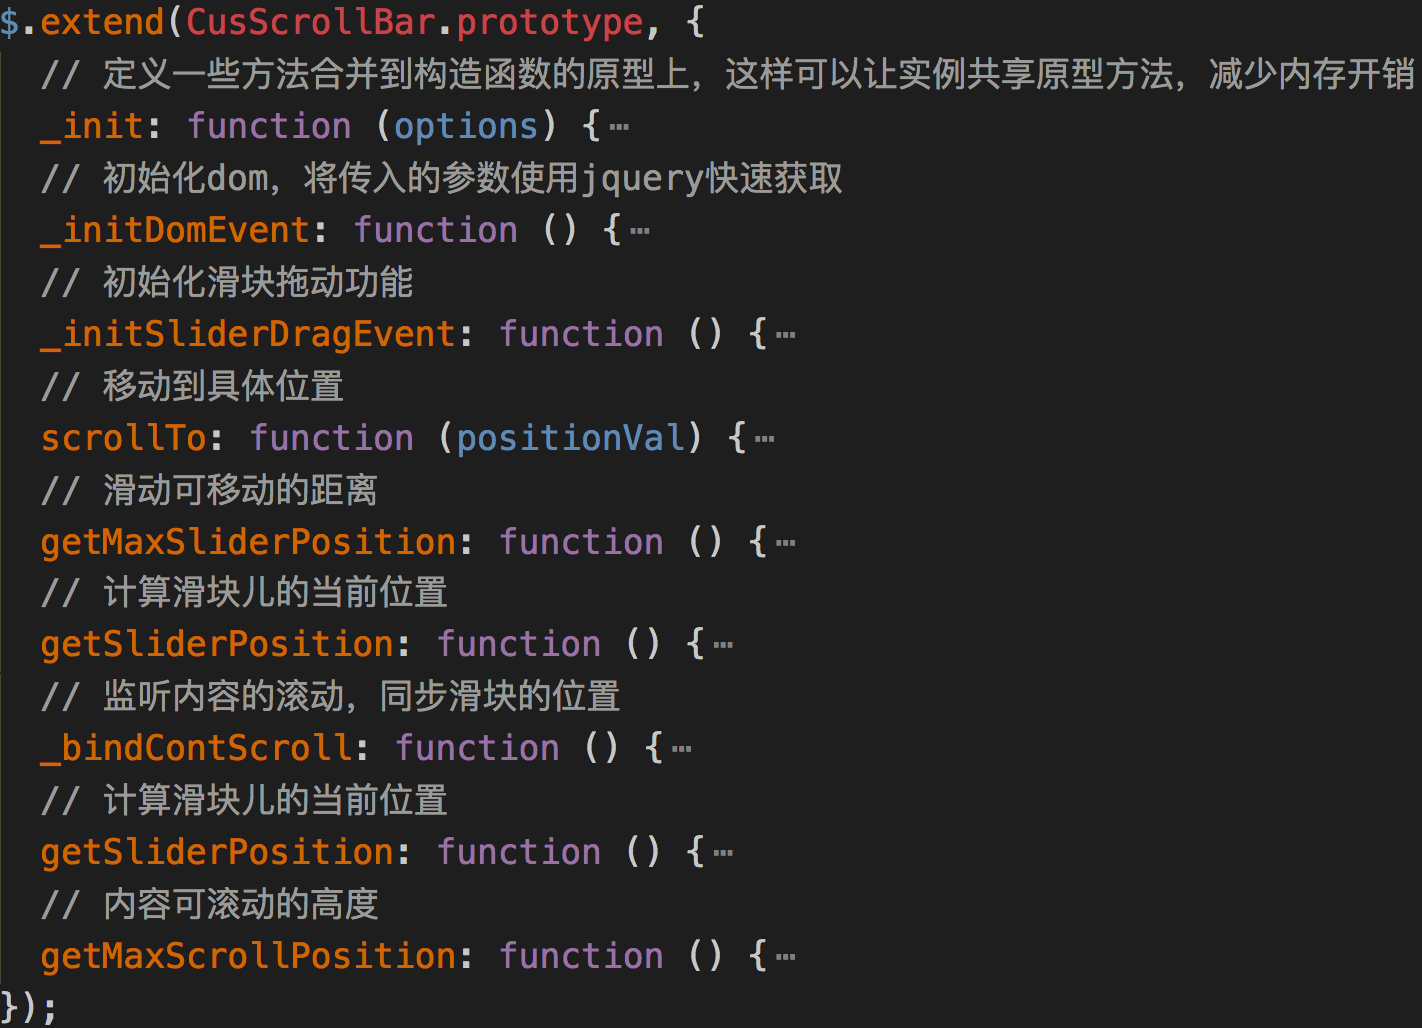
Task: Click the closing }); line
Action: tap(28, 1006)
